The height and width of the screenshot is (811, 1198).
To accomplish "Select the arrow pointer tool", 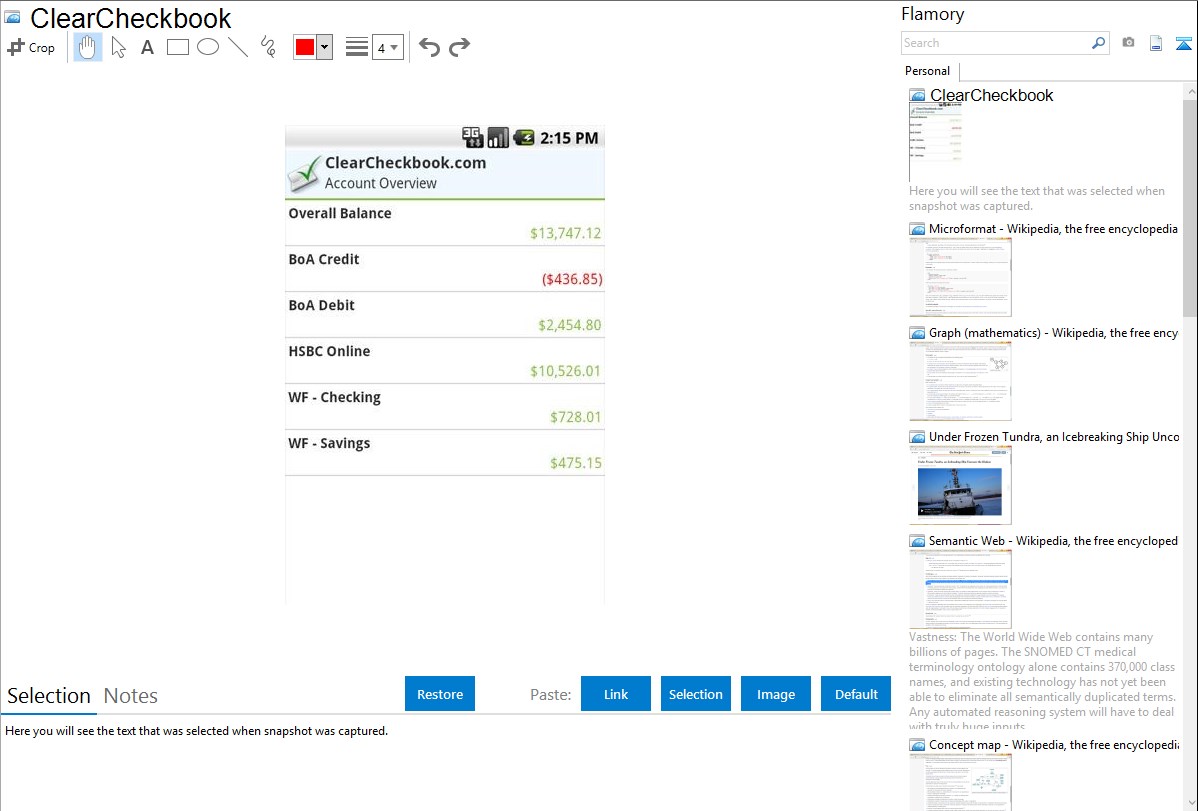I will [x=118, y=47].
